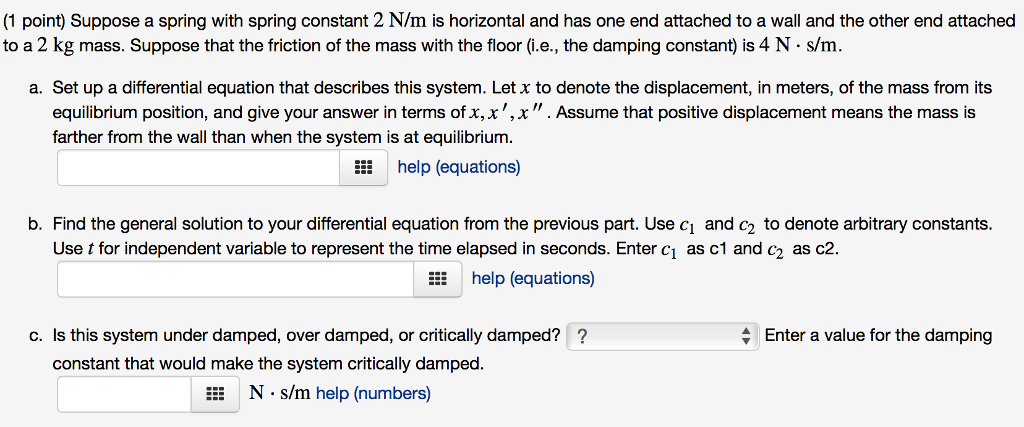Open the damping type dropdown
The width and height of the screenshot is (1024, 427).
662,336
